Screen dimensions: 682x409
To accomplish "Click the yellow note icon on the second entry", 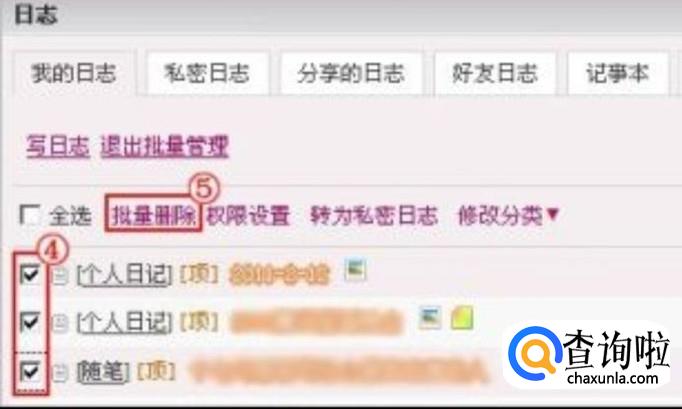I will (462, 318).
